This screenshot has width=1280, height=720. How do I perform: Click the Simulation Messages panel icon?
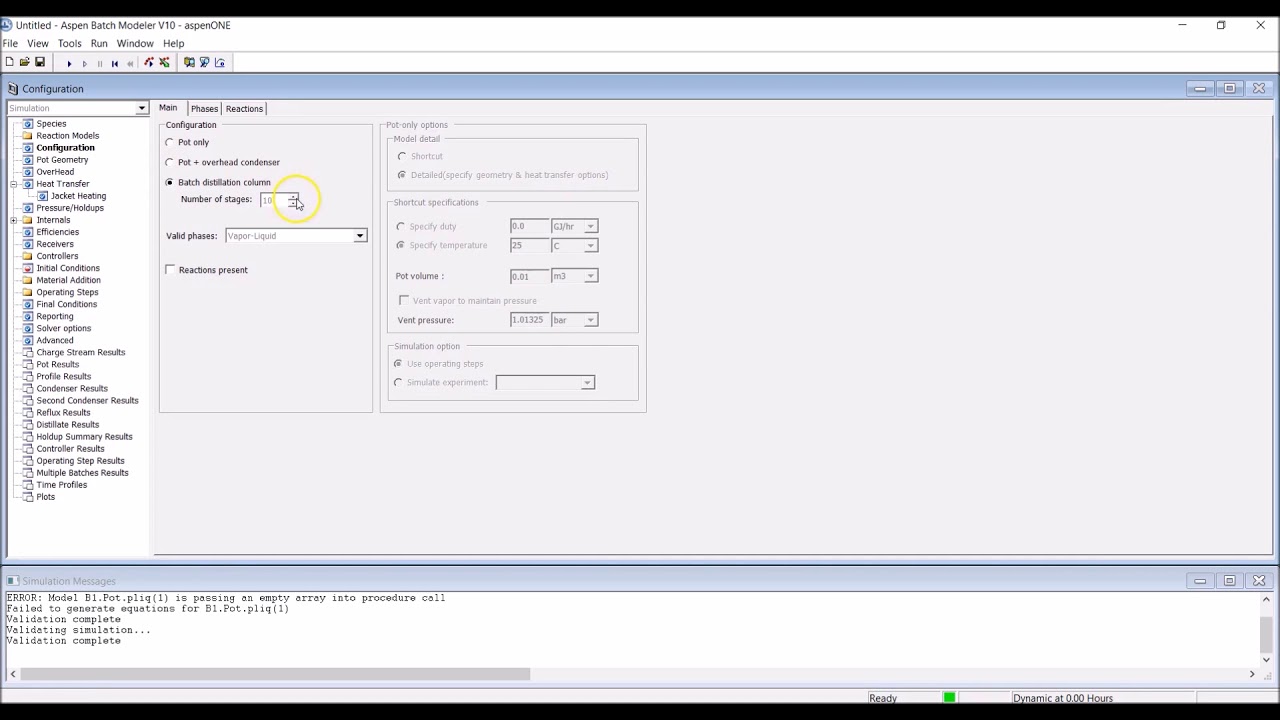click(13, 581)
